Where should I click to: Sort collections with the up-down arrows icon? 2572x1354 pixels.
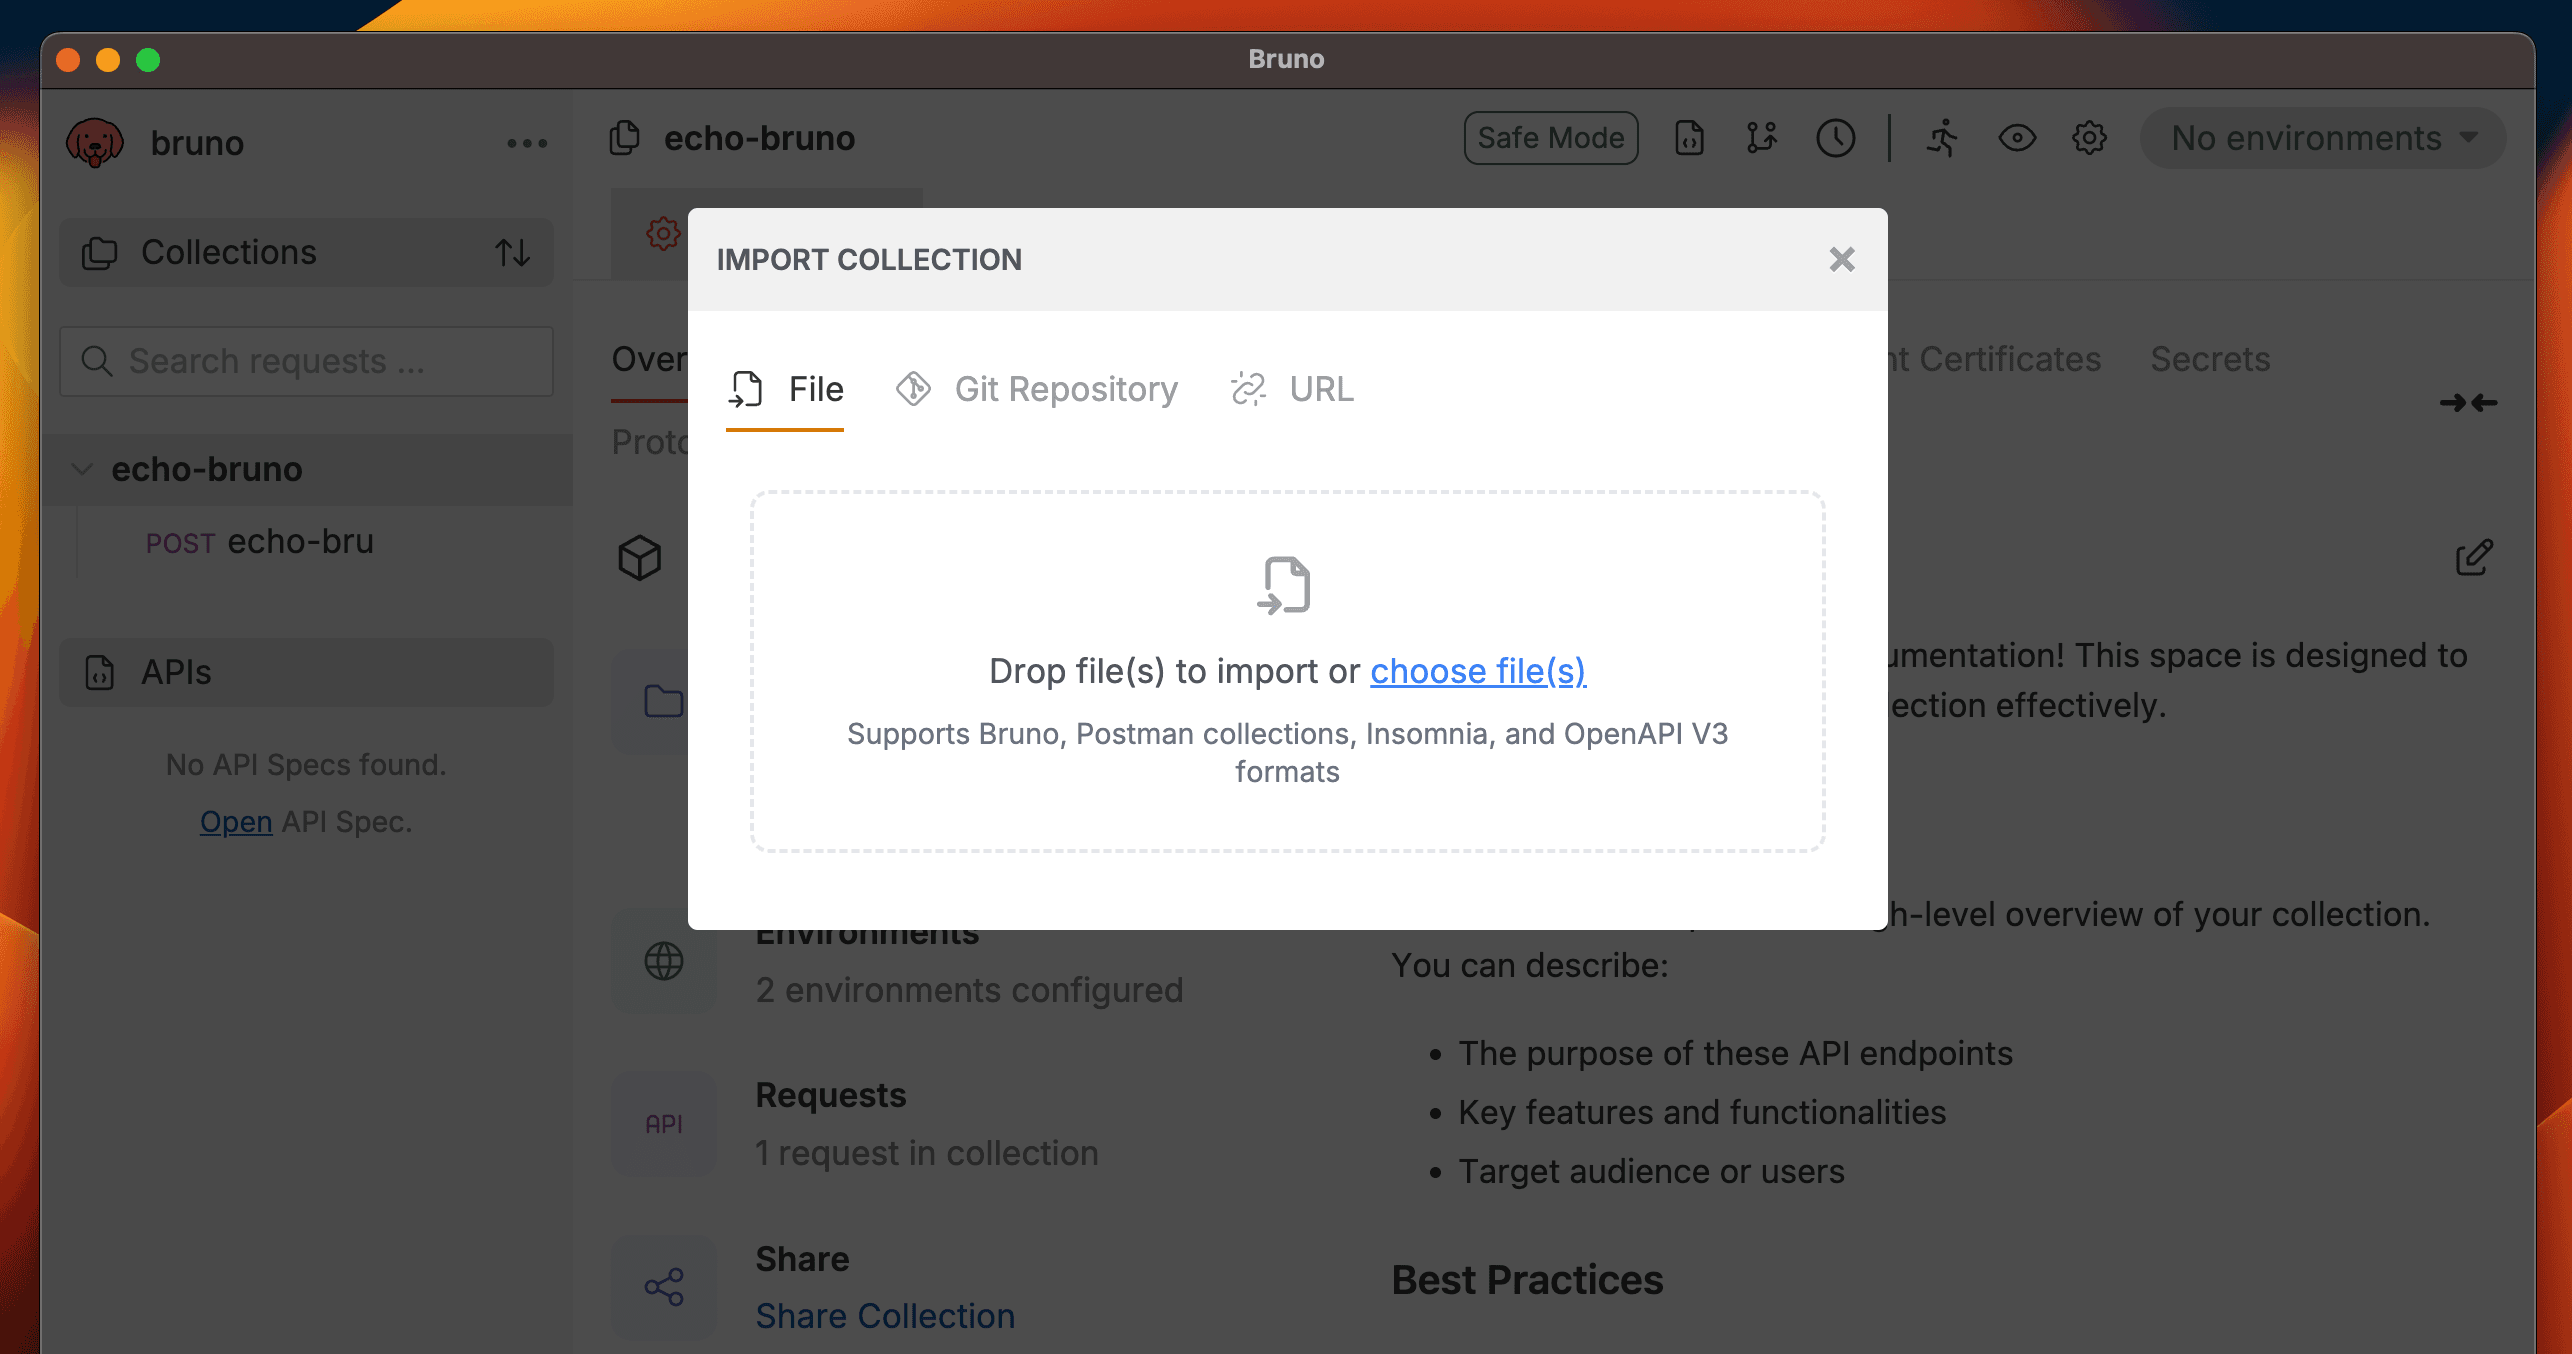coord(513,252)
